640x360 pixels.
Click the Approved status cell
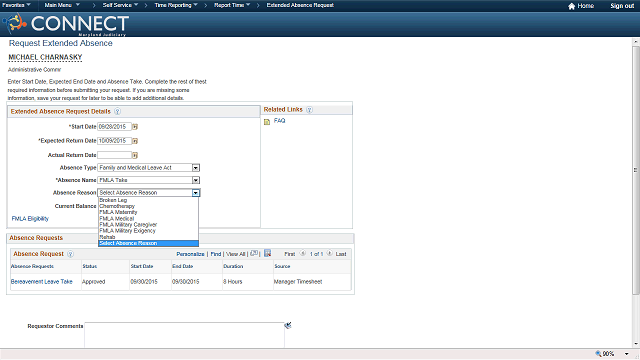point(93,282)
